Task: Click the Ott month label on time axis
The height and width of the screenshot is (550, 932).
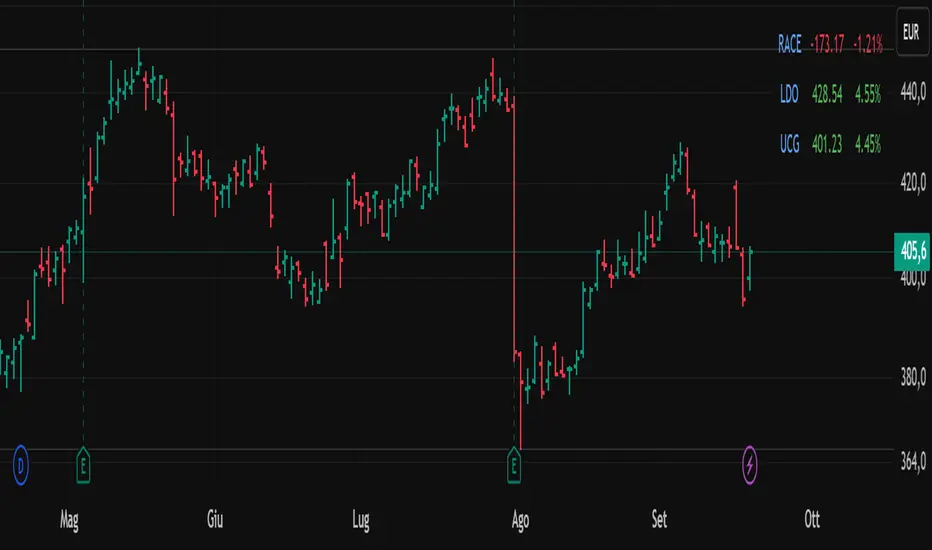Action: 812,520
